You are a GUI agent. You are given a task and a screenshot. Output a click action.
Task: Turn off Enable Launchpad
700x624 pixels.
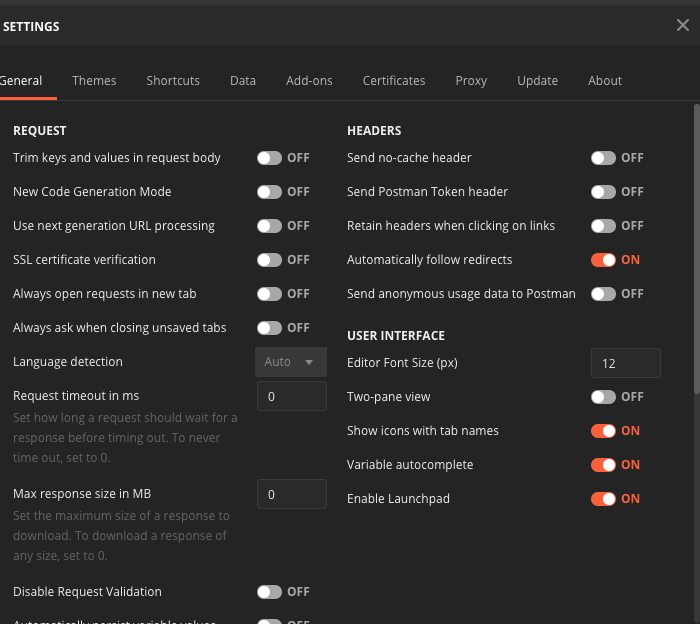(603, 499)
